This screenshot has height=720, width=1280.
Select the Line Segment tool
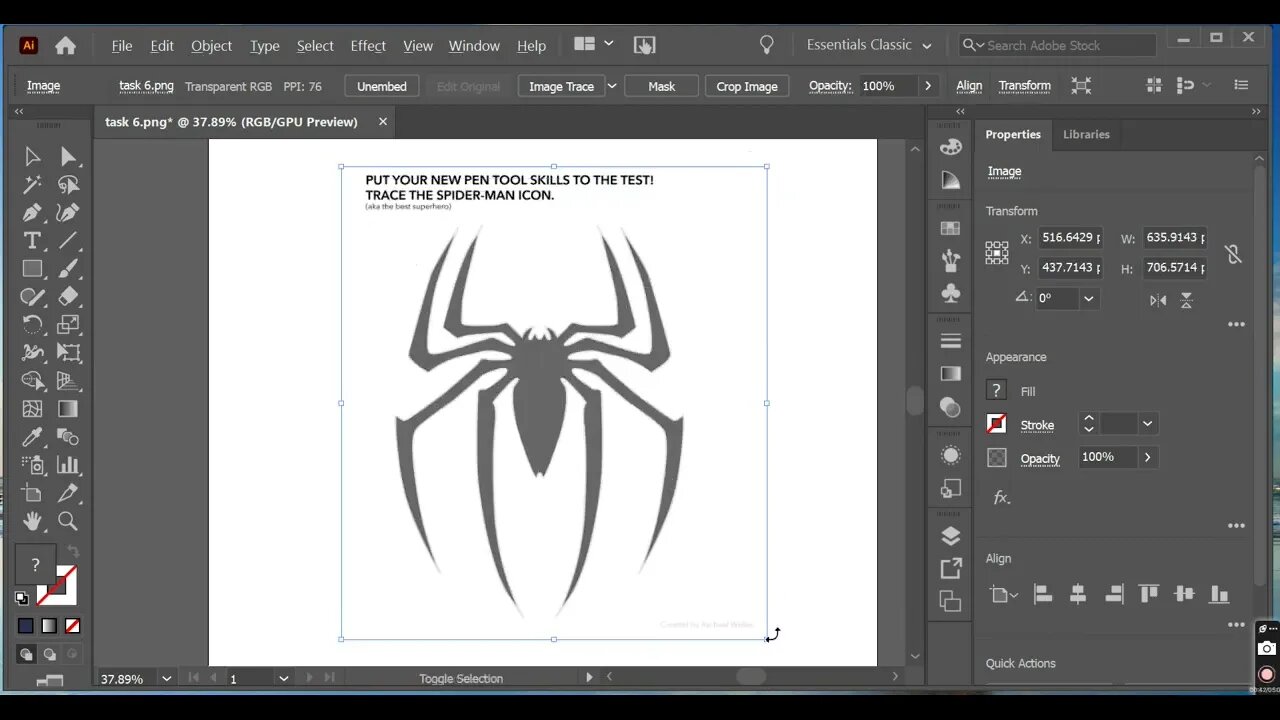point(68,240)
